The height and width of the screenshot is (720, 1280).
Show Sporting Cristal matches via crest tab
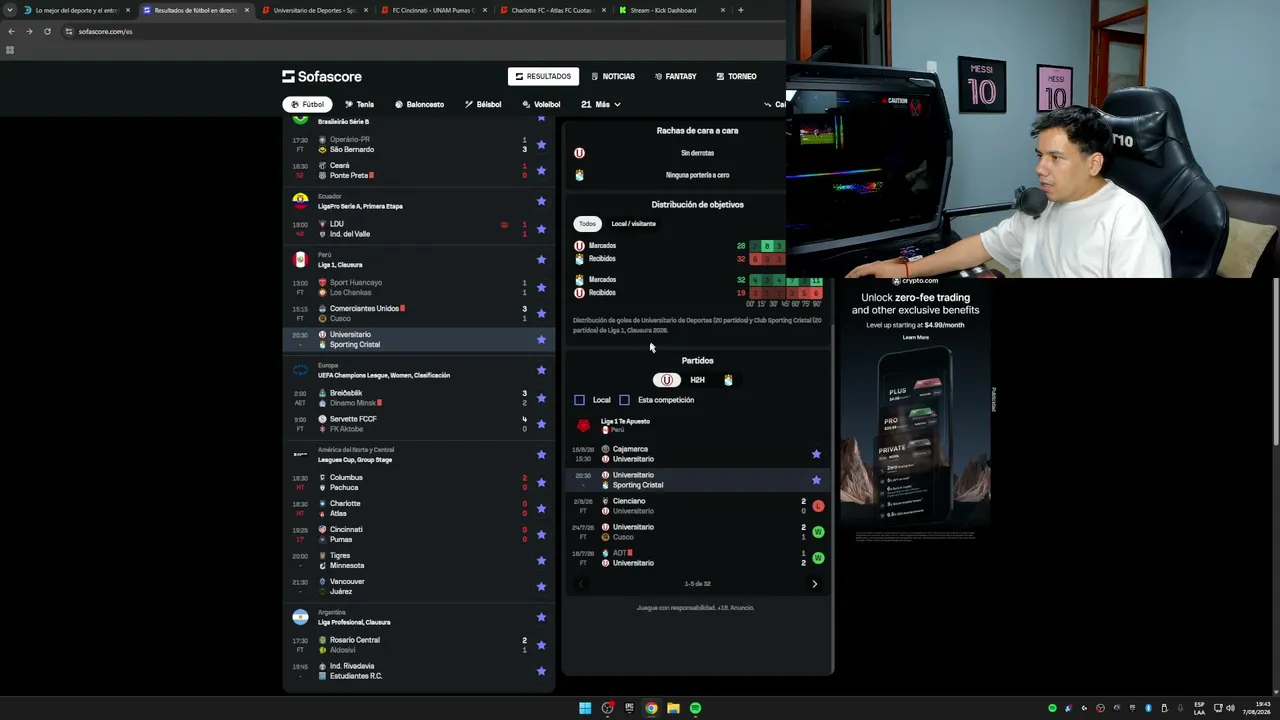click(x=728, y=380)
